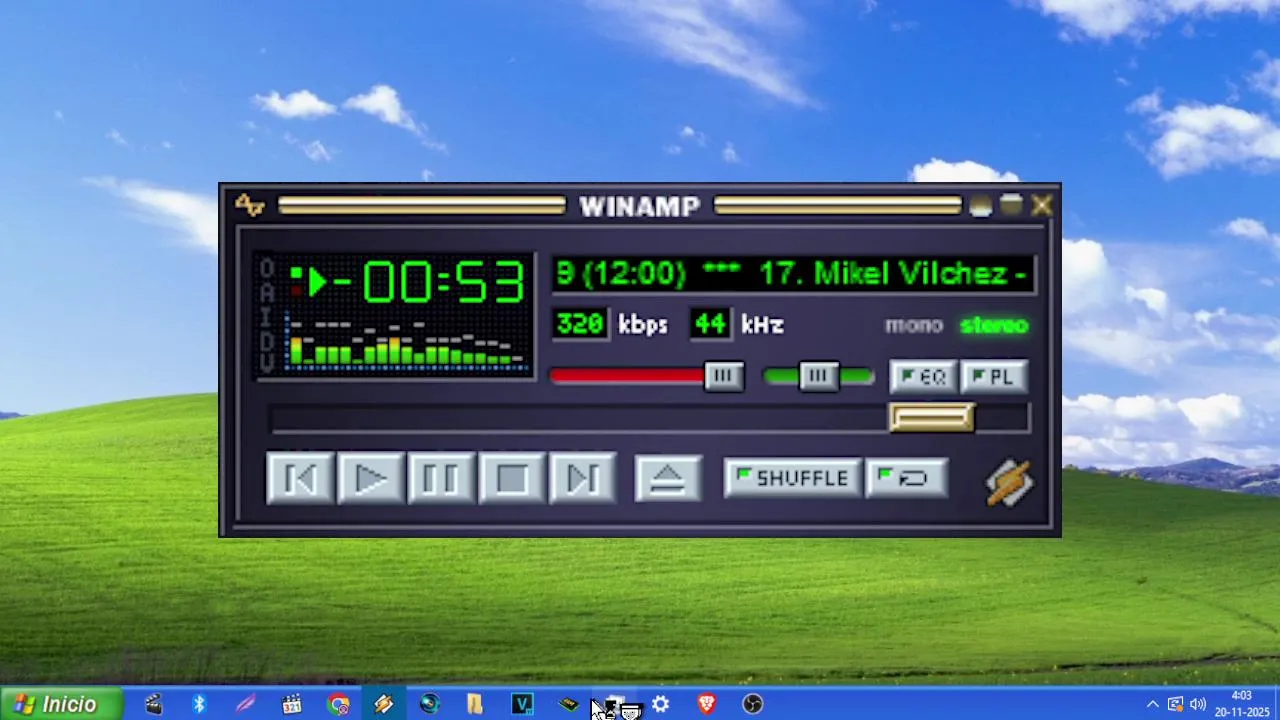Toggle SHUFFLE mode
Image resolution: width=1280 pixels, height=720 pixels.
point(792,479)
